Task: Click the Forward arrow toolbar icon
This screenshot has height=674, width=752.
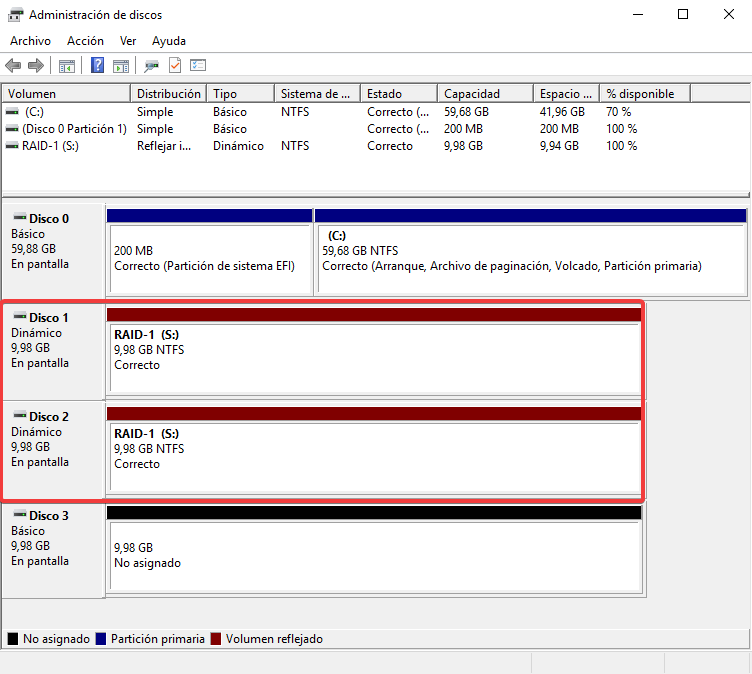Action: pyautogui.click(x=36, y=66)
